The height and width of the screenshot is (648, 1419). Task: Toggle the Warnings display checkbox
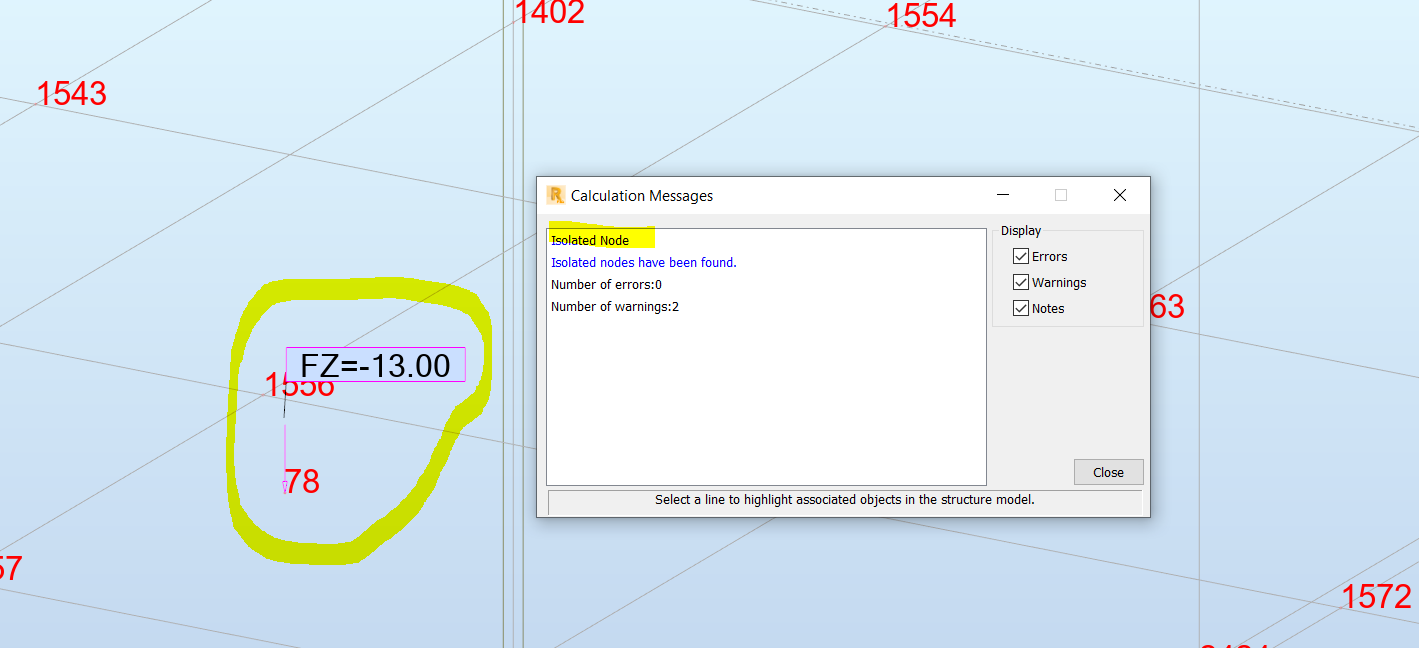pyautogui.click(x=1021, y=281)
